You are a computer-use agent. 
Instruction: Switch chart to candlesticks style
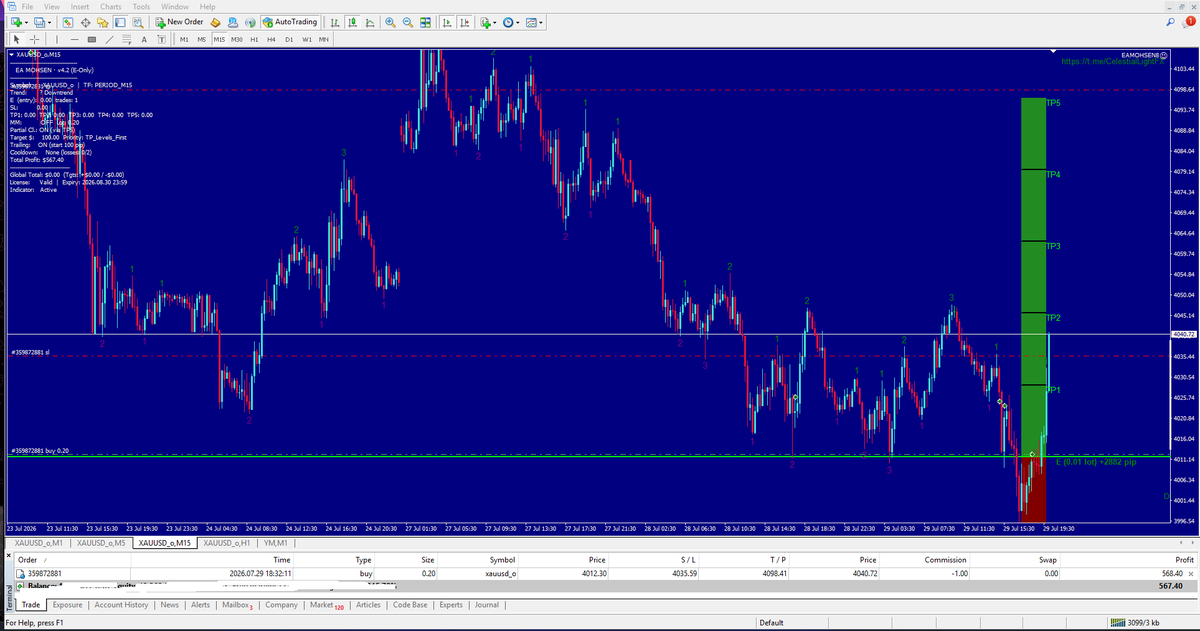pyautogui.click(x=352, y=22)
